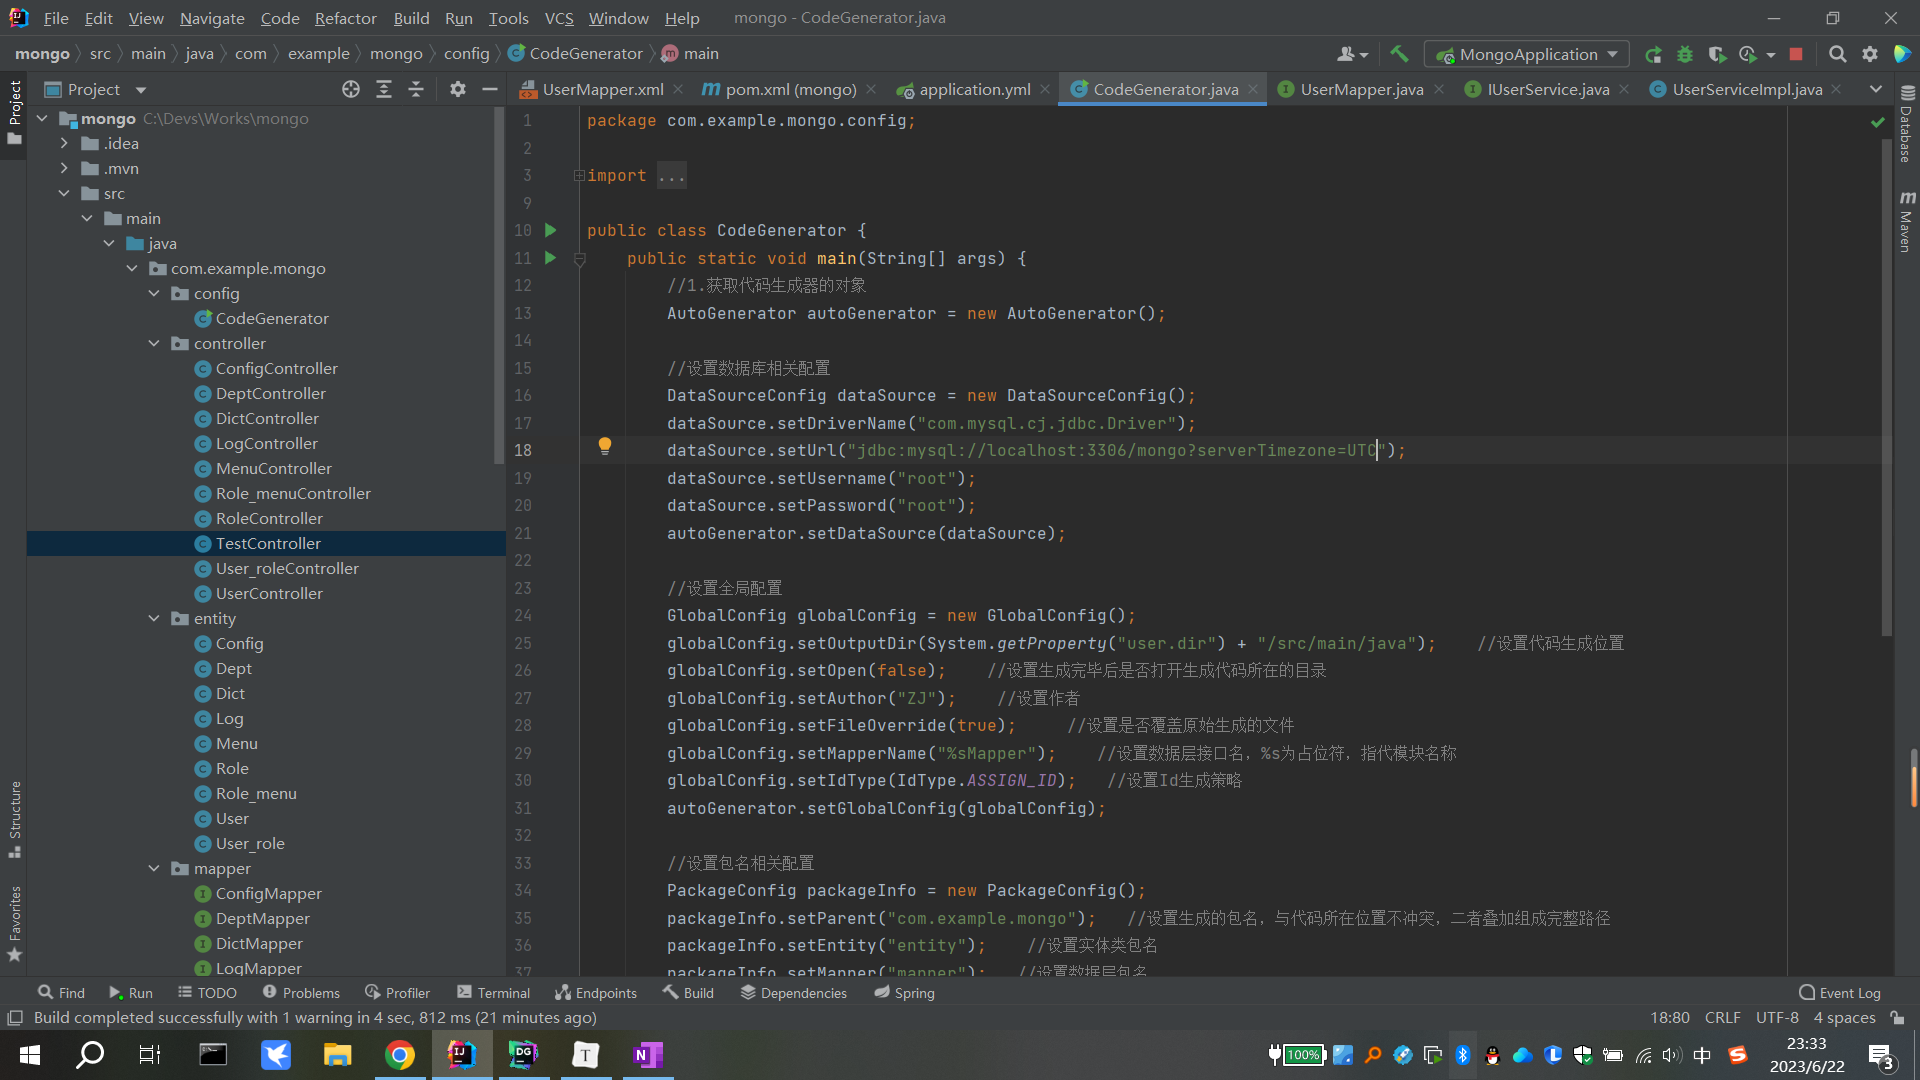Open the Refactor menu
This screenshot has height=1080, width=1920.
(345, 18)
